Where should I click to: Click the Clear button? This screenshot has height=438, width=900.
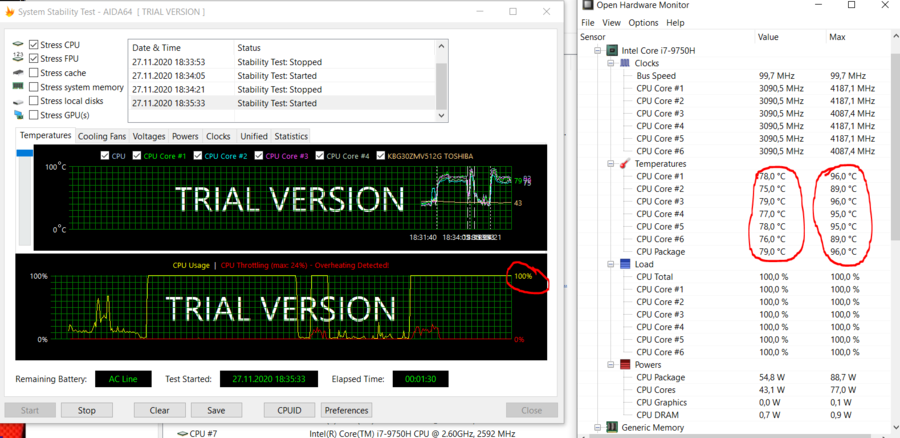coord(159,410)
